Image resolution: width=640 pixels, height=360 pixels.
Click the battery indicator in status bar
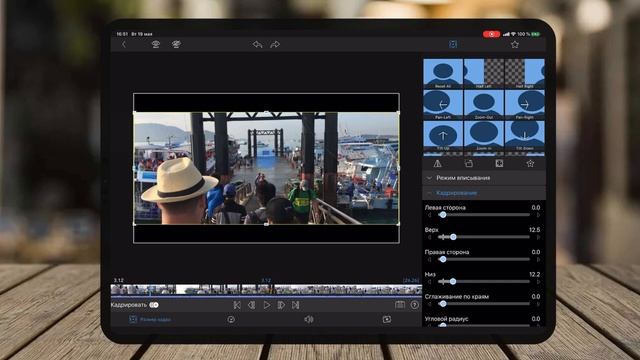coord(536,34)
